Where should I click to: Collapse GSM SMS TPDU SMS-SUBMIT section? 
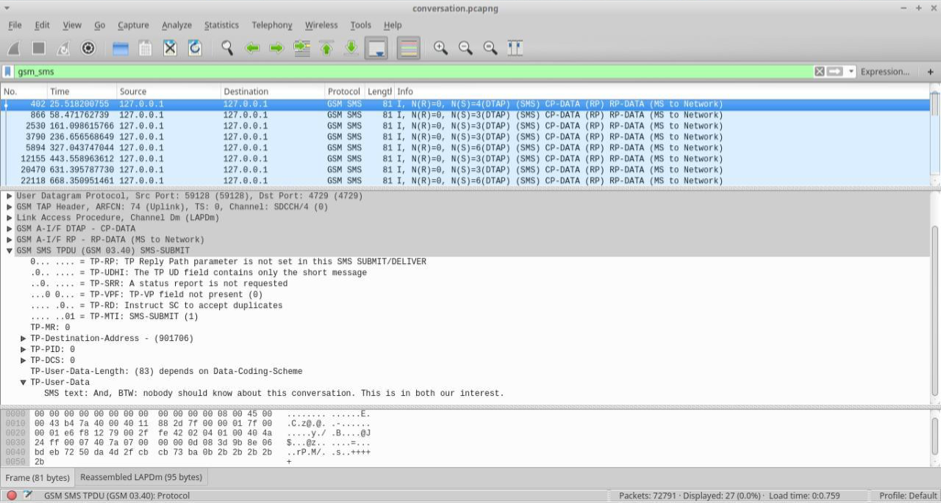[9, 250]
